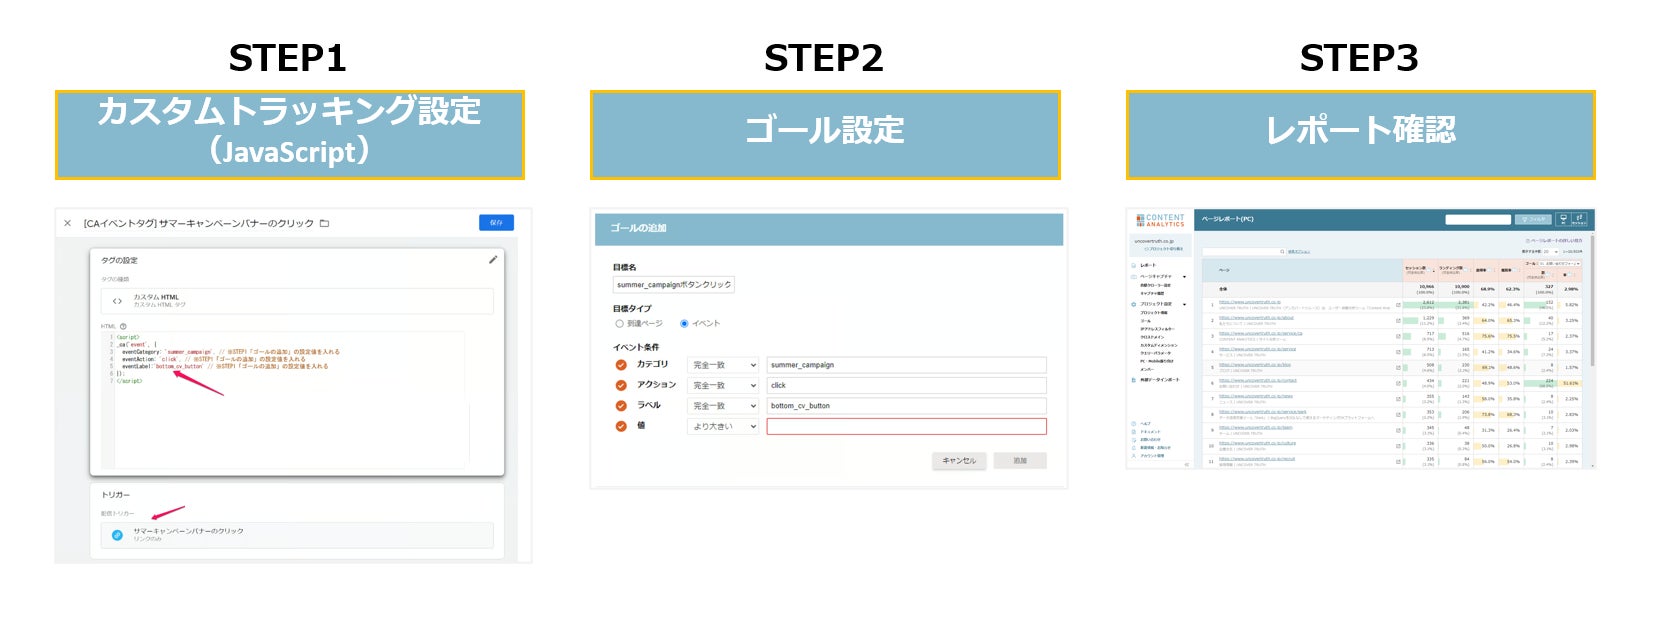Click the 追加 add button
Image resolution: width=1668 pixels, height=623 pixels.
click(1020, 461)
